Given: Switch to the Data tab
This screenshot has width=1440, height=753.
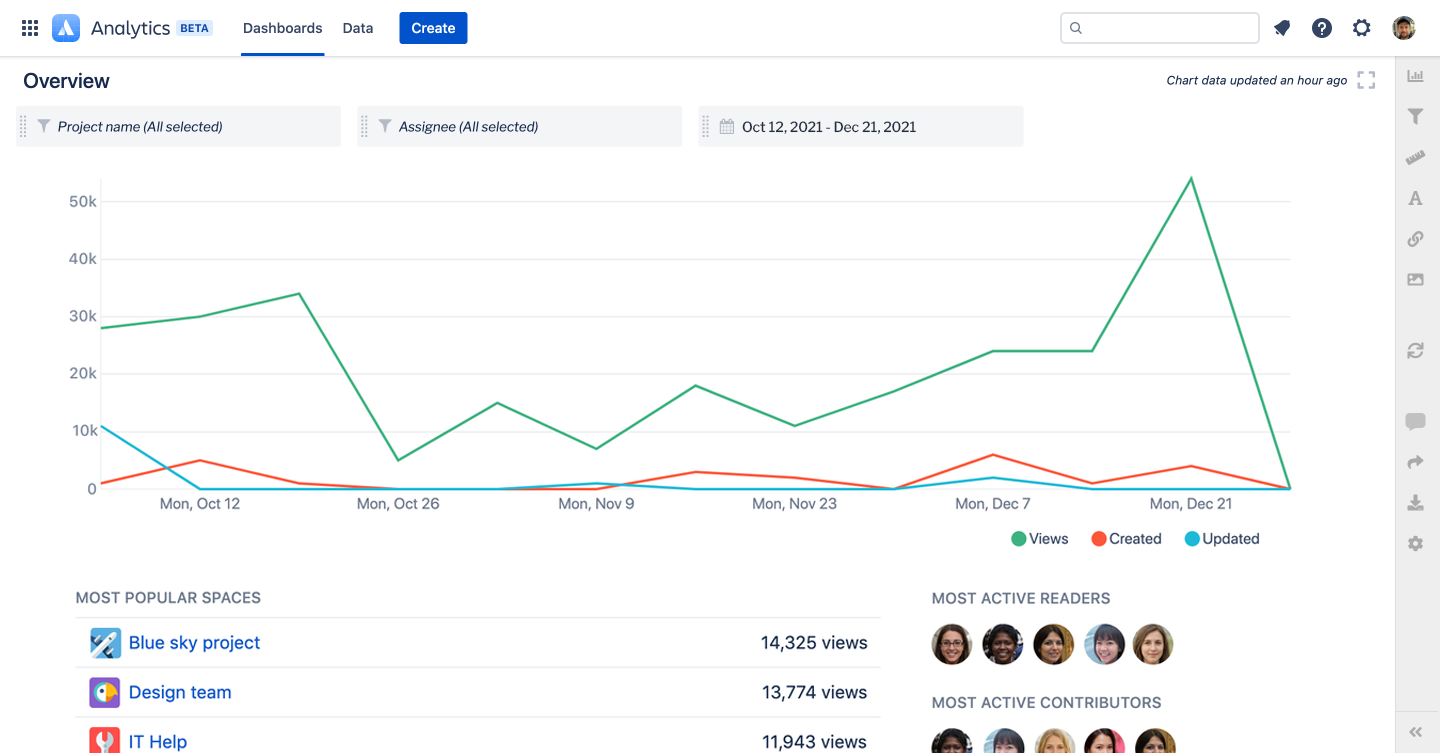Looking at the screenshot, I should 357,27.
